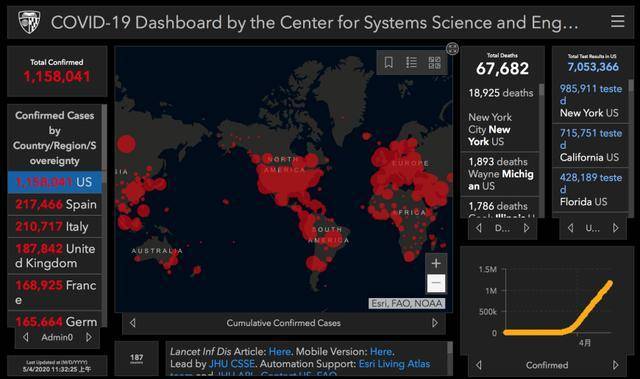This screenshot has height=379, width=640.
Task: Click the Esri, FAO, NOAA attribution
Action: [x=407, y=304]
